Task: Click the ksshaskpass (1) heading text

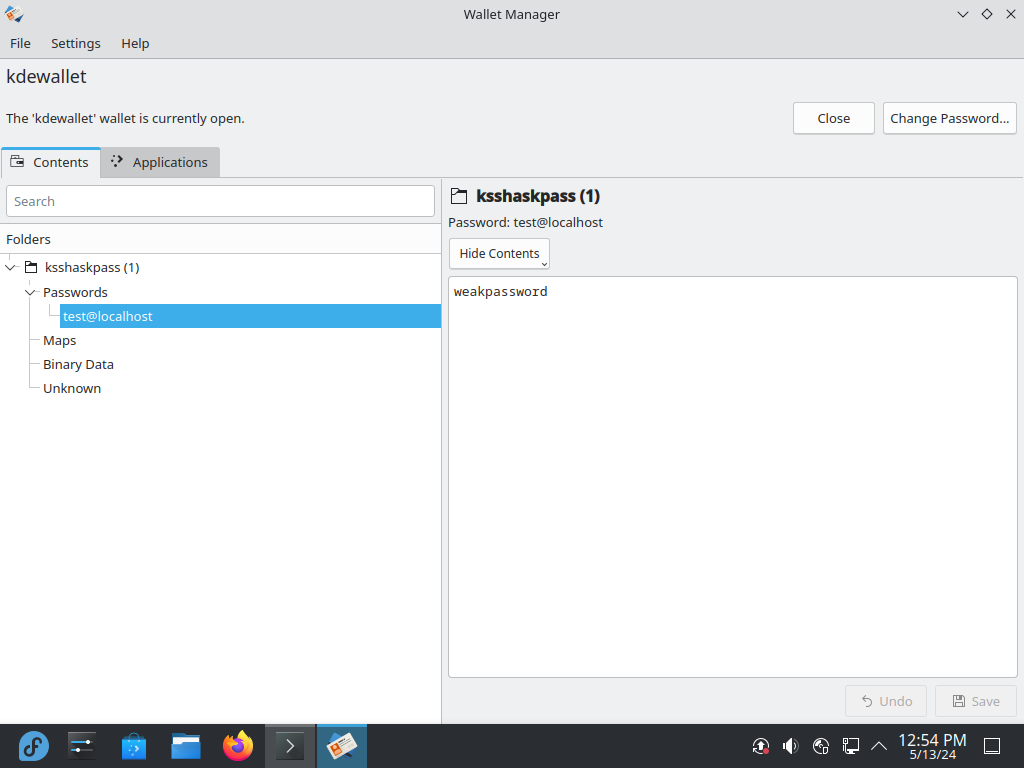Action: (x=538, y=196)
